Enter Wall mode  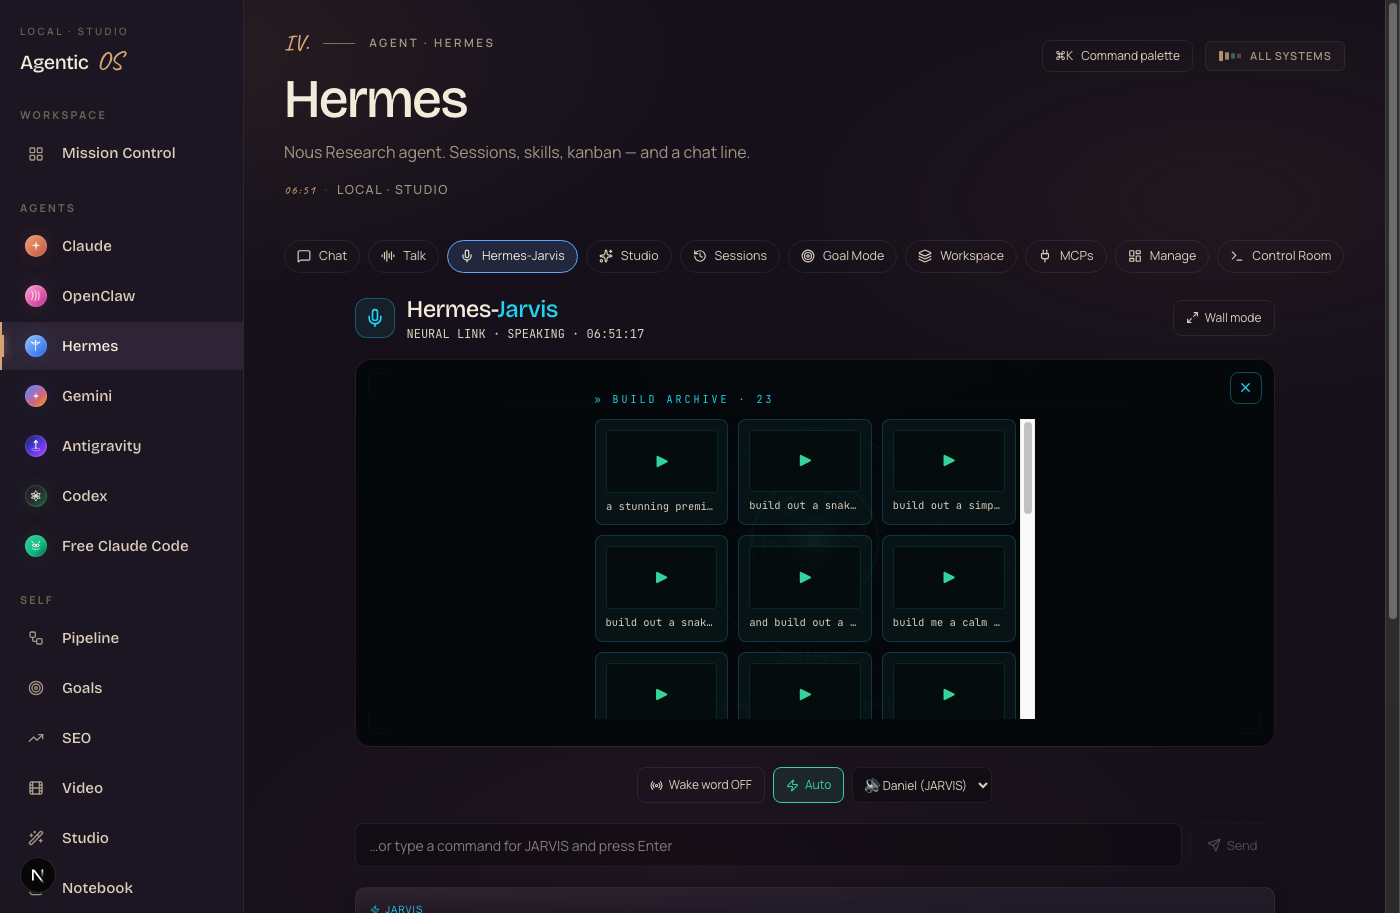[x=1224, y=318]
